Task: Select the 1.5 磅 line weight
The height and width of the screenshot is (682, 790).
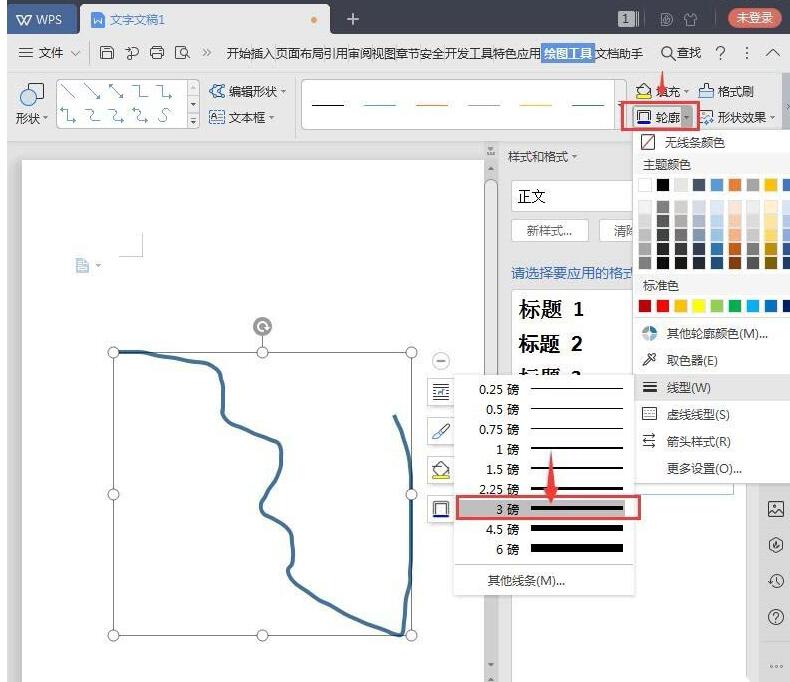Action: [x=544, y=468]
